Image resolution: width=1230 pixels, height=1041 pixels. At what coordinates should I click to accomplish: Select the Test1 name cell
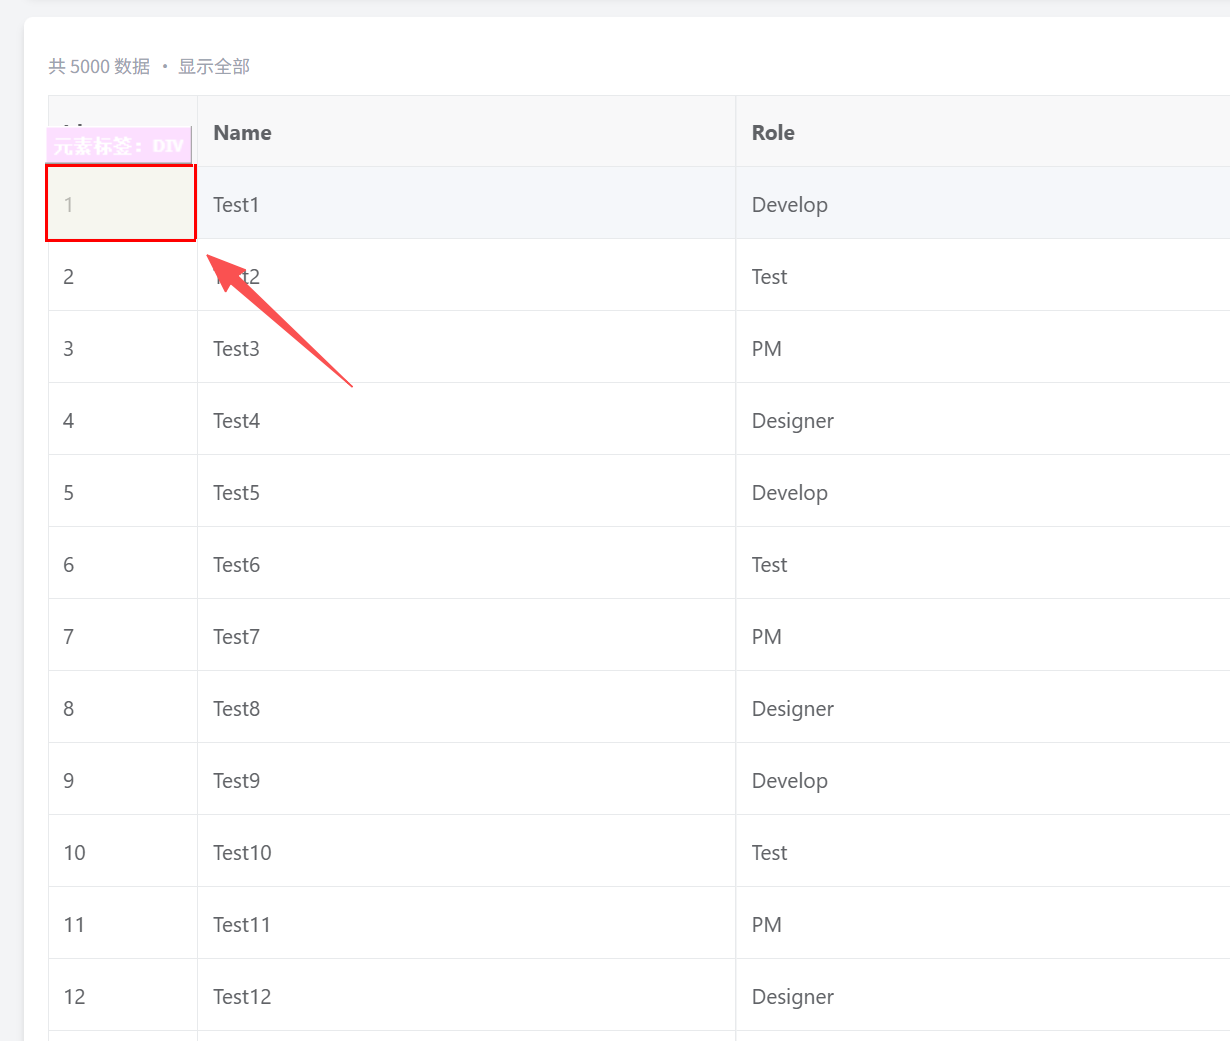tap(236, 205)
